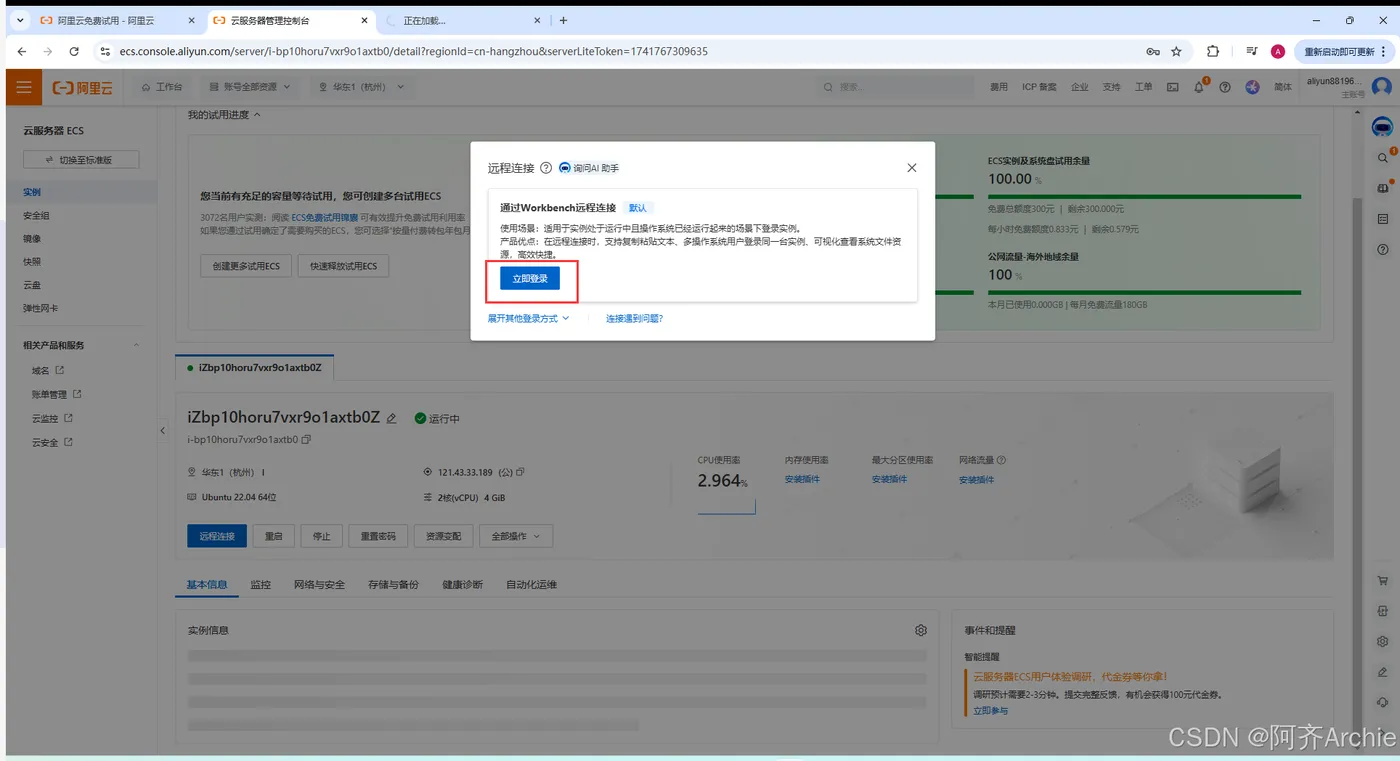Click the 停止 button

pos(322,536)
